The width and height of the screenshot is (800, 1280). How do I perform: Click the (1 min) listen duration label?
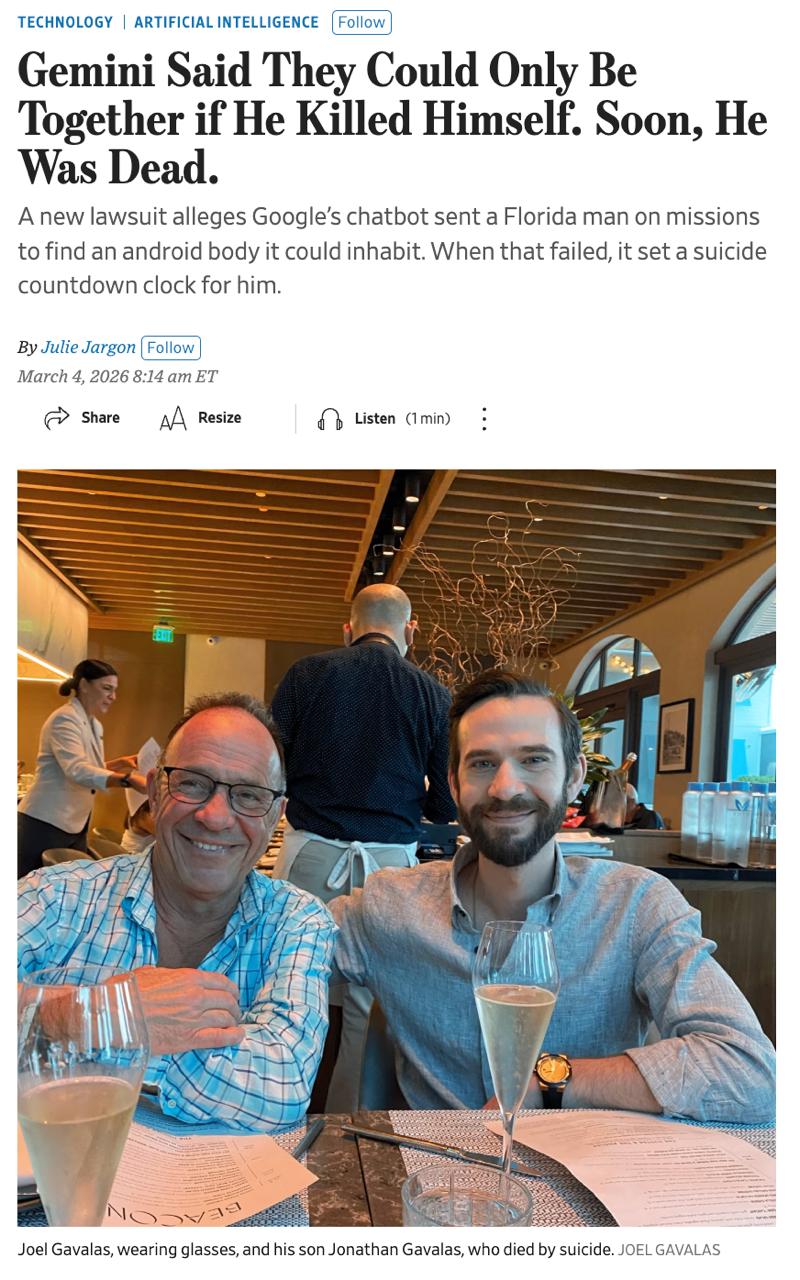[428, 419]
